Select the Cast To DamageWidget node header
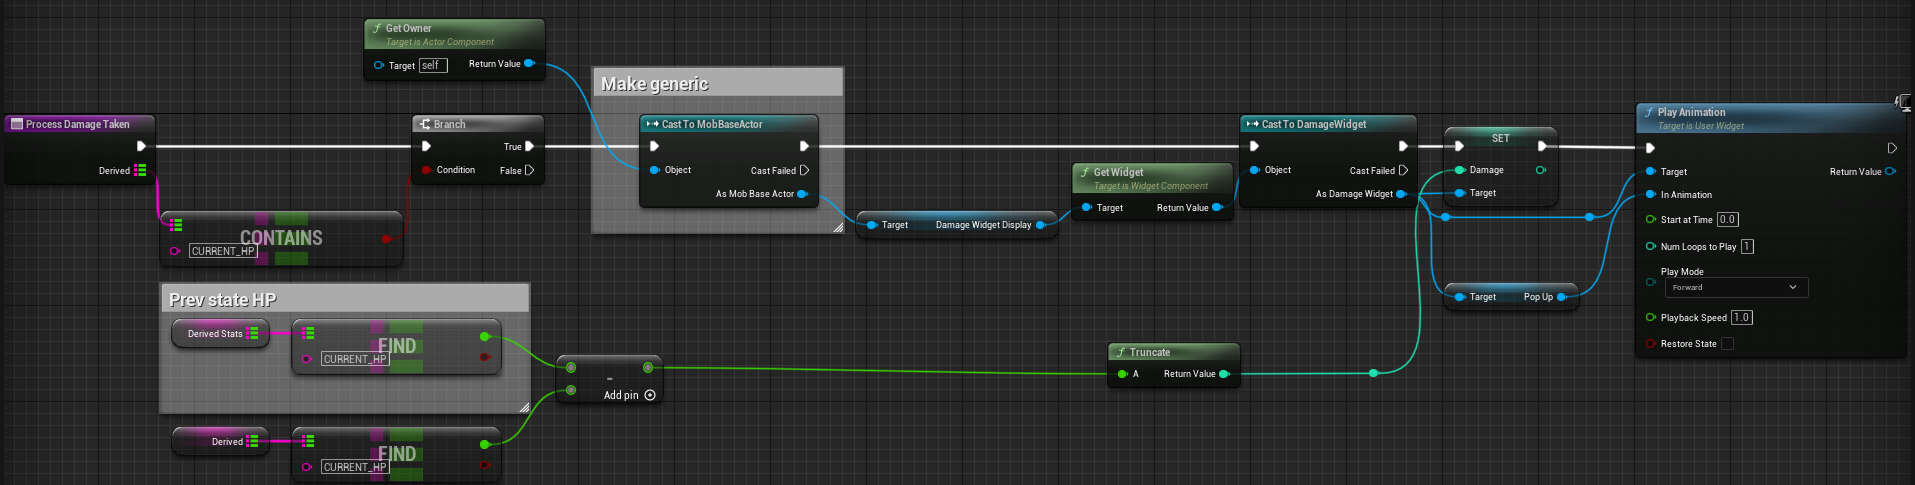Screen dimensions: 1915x485 [x=1328, y=124]
